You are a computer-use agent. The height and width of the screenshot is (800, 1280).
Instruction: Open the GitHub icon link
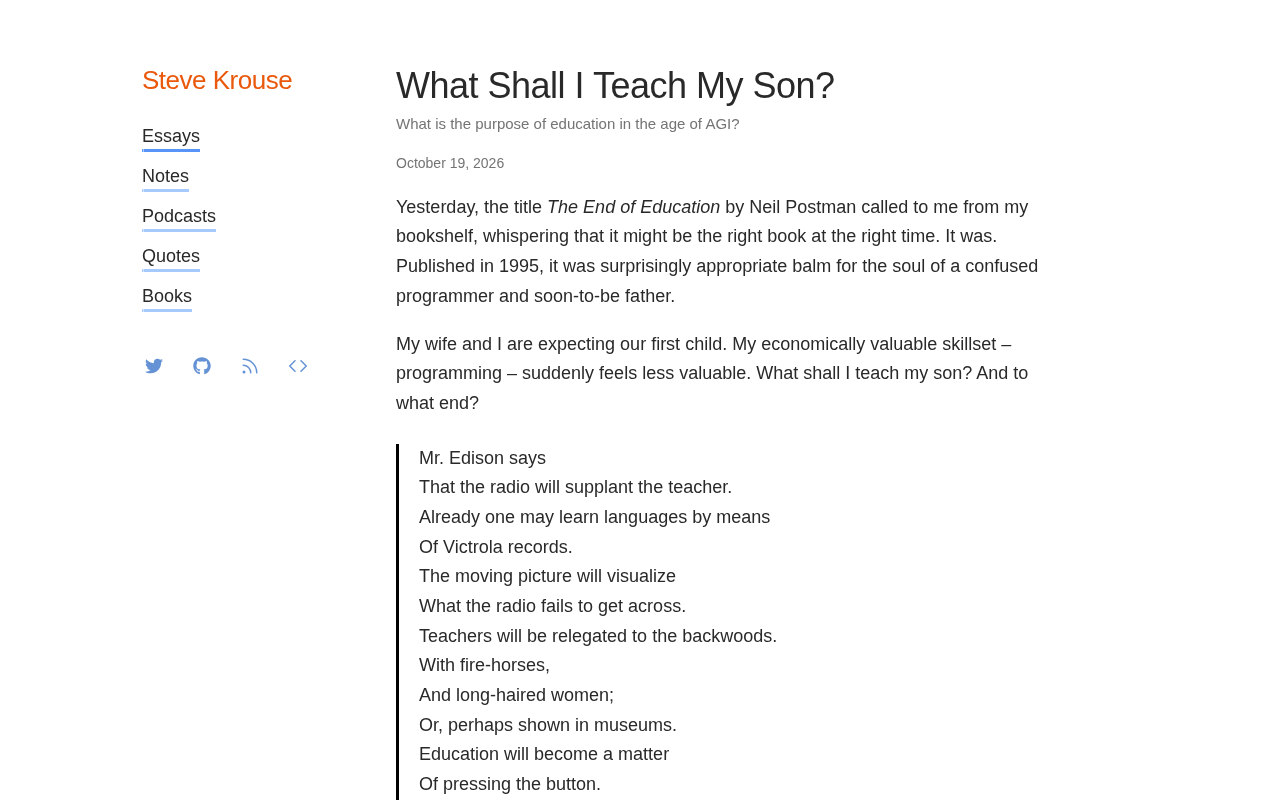pos(202,366)
